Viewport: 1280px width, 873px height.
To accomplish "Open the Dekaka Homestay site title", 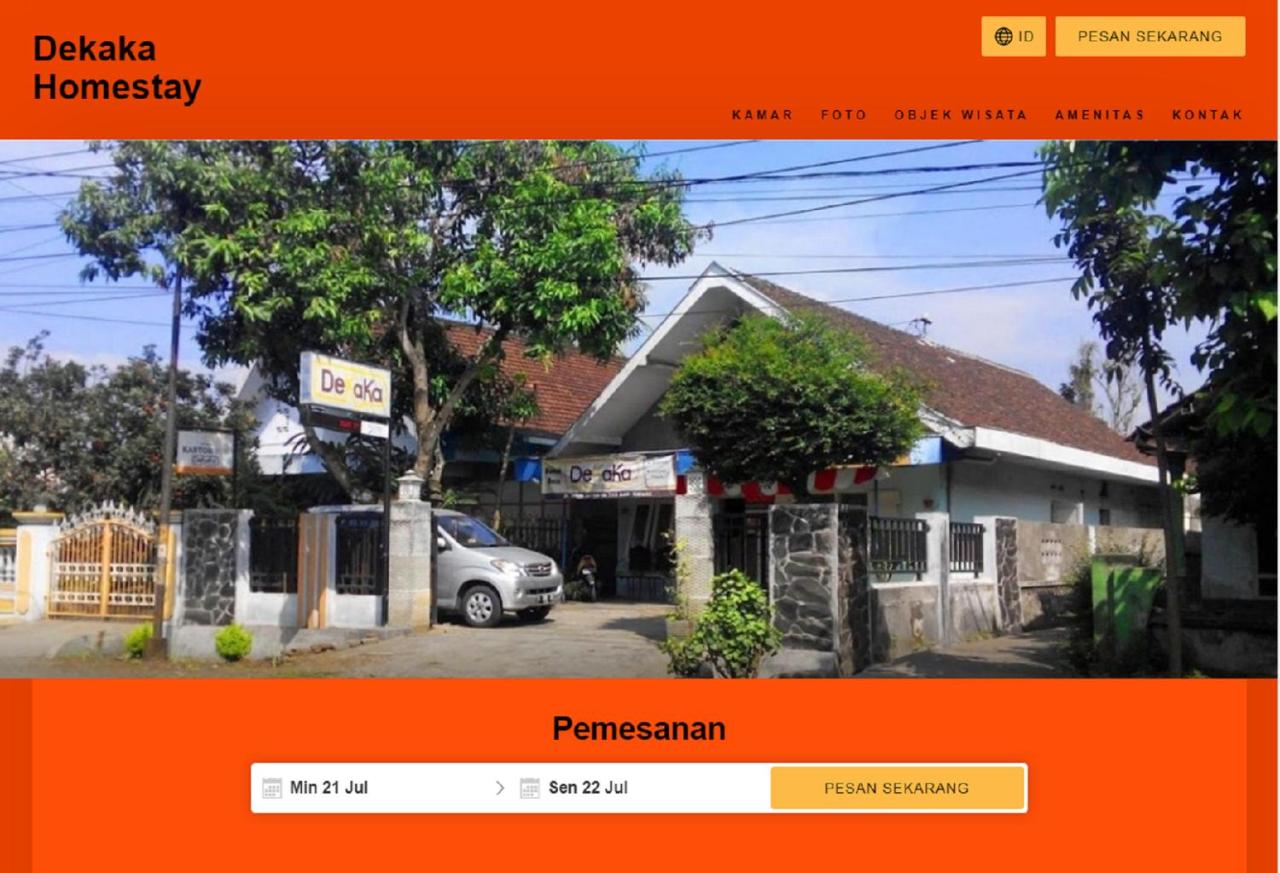I will coord(117,67).
